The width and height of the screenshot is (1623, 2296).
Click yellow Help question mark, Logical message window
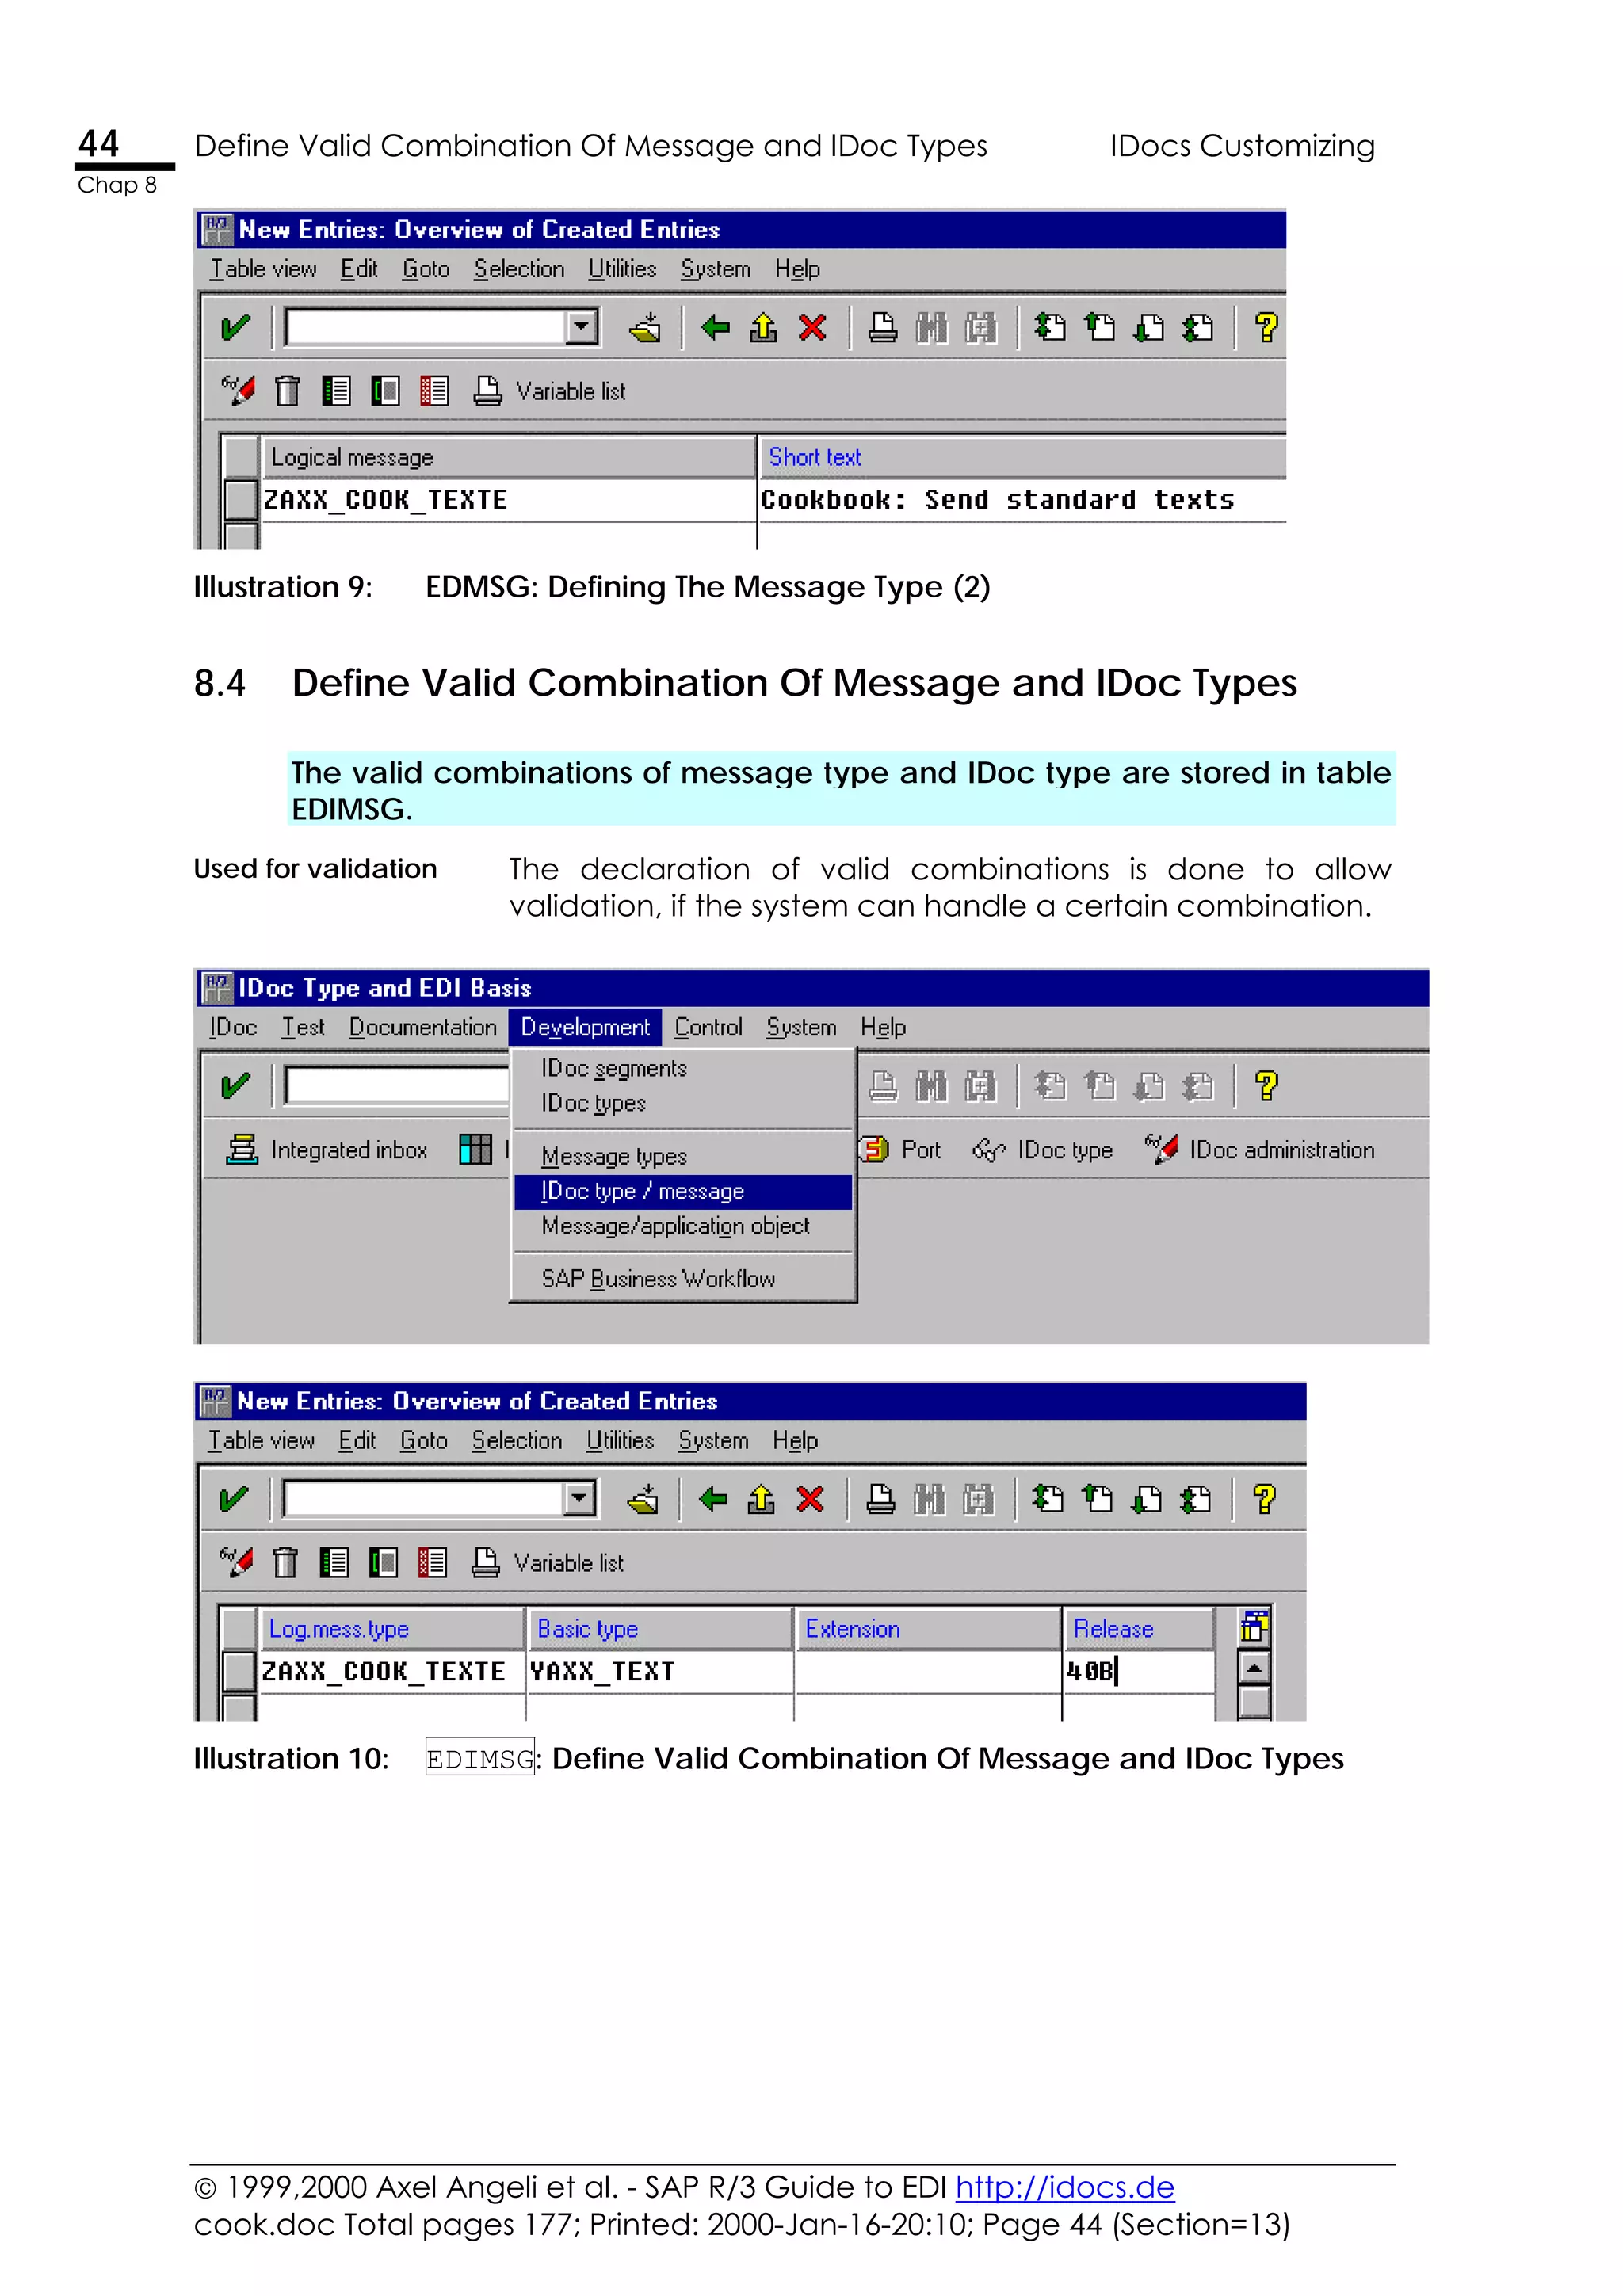pyautogui.click(x=1266, y=328)
